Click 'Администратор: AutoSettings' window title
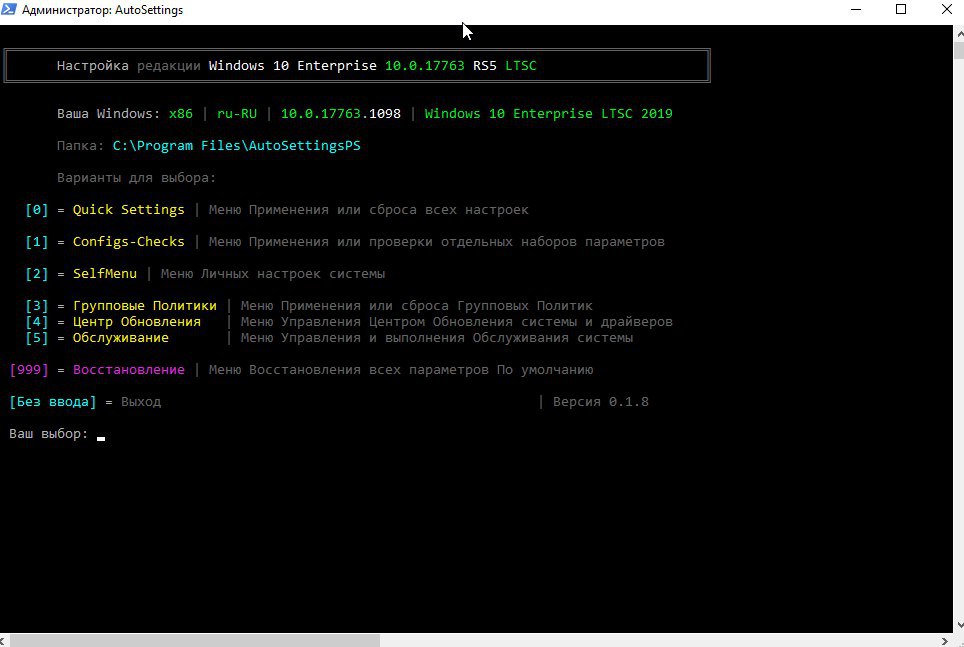Image resolution: width=964 pixels, height=647 pixels. 103,10
